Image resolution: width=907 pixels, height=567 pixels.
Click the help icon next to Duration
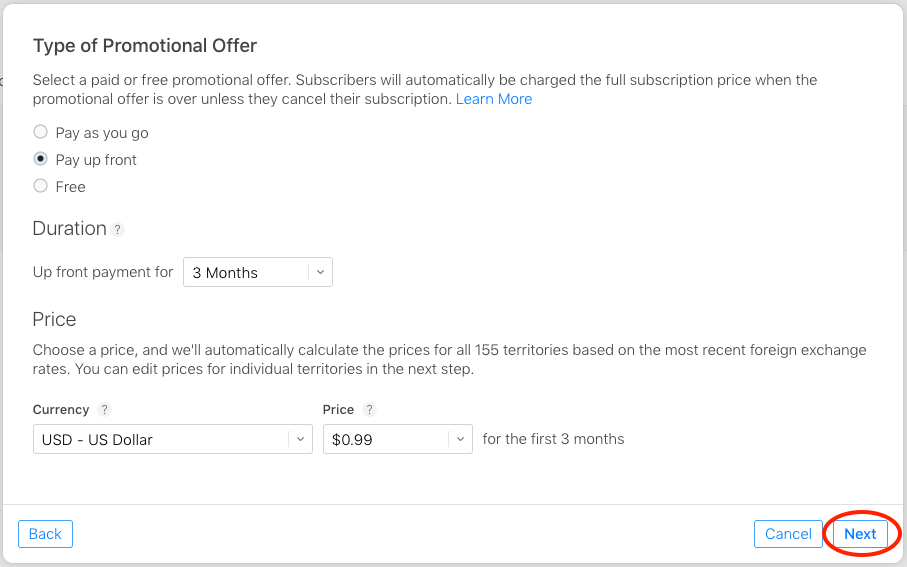pos(117,230)
